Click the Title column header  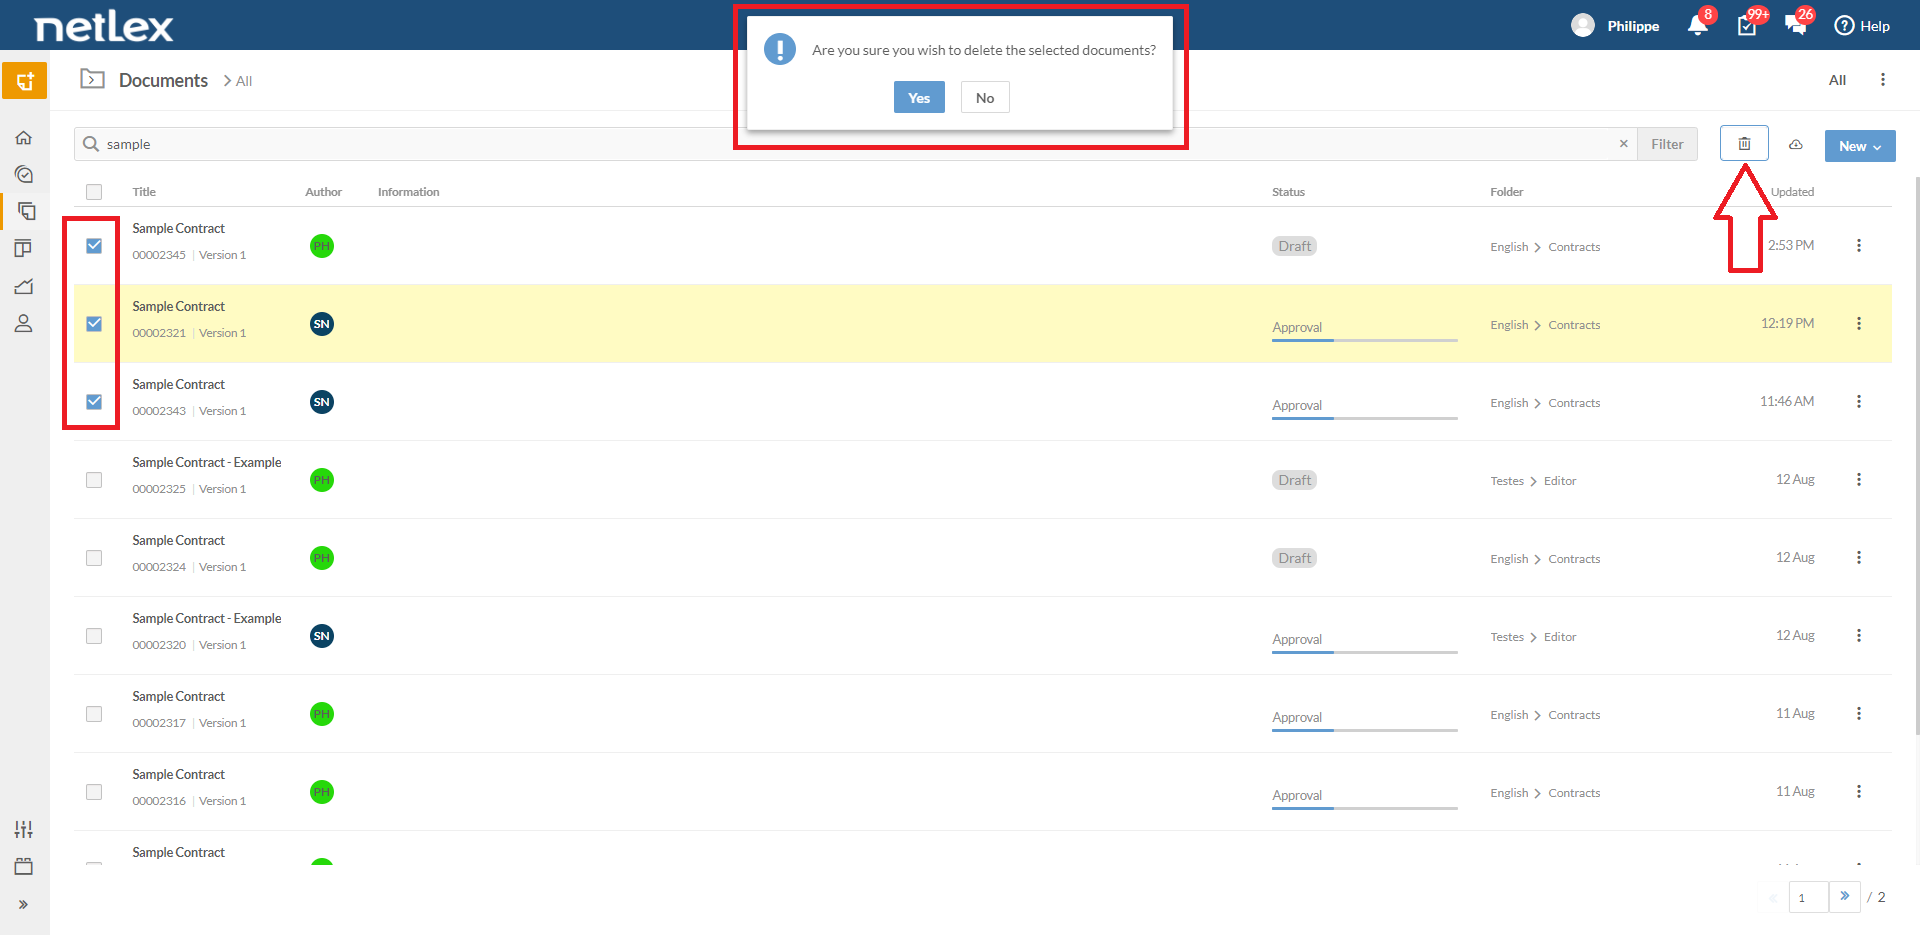(144, 192)
